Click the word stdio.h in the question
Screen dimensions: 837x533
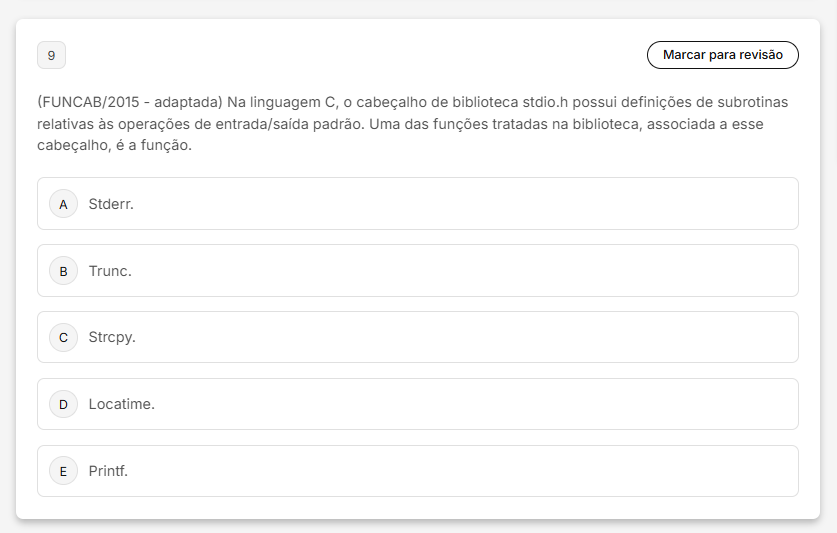coord(545,102)
